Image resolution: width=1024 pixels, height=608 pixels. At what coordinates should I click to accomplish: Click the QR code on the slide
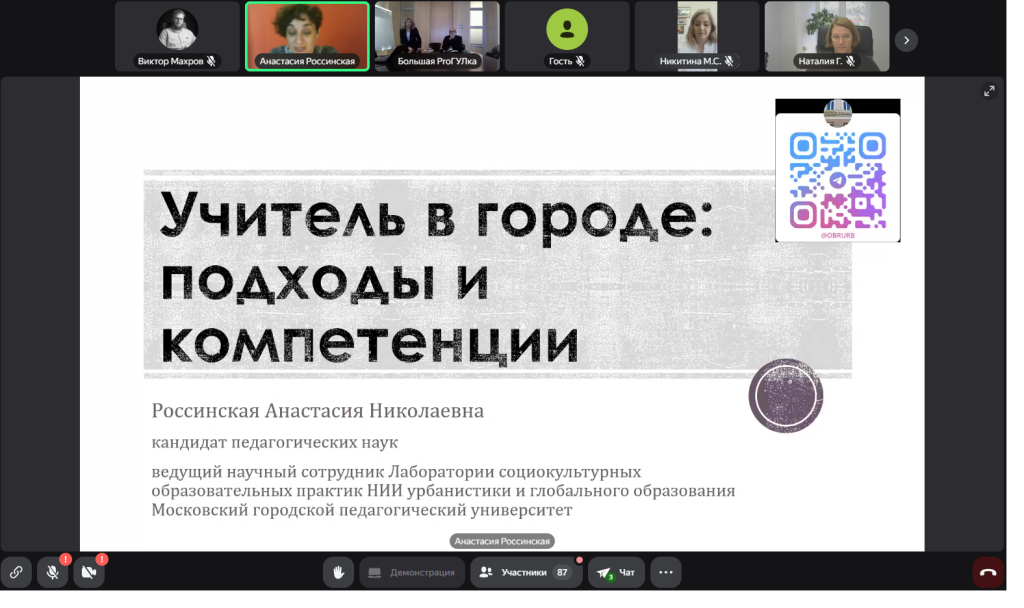[x=837, y=178]
